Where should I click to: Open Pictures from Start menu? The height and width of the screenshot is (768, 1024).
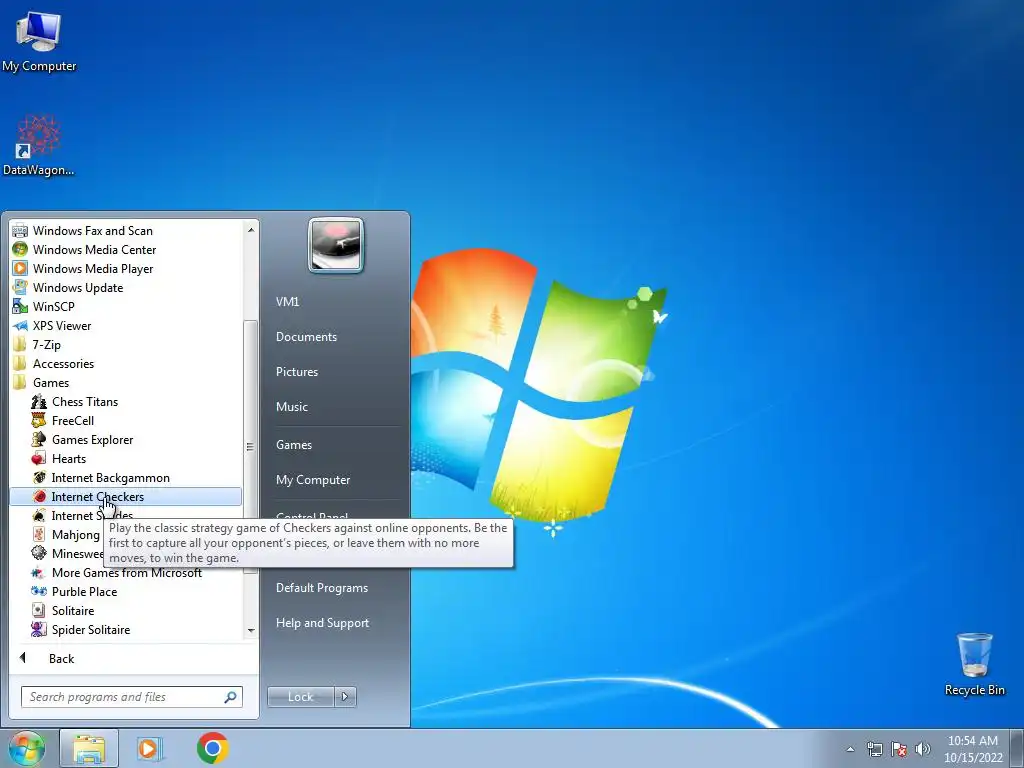click(x=297, y=372)
